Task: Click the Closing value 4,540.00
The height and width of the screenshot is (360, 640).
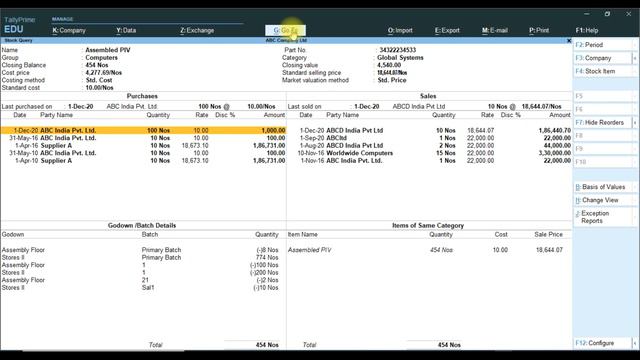Action: coord(389,65)
